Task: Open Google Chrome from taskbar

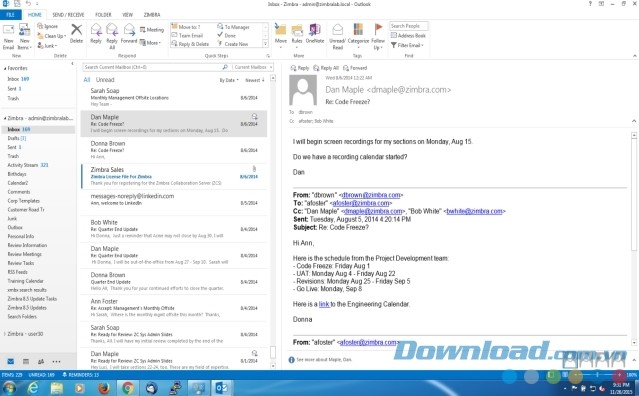Action: 128,388
